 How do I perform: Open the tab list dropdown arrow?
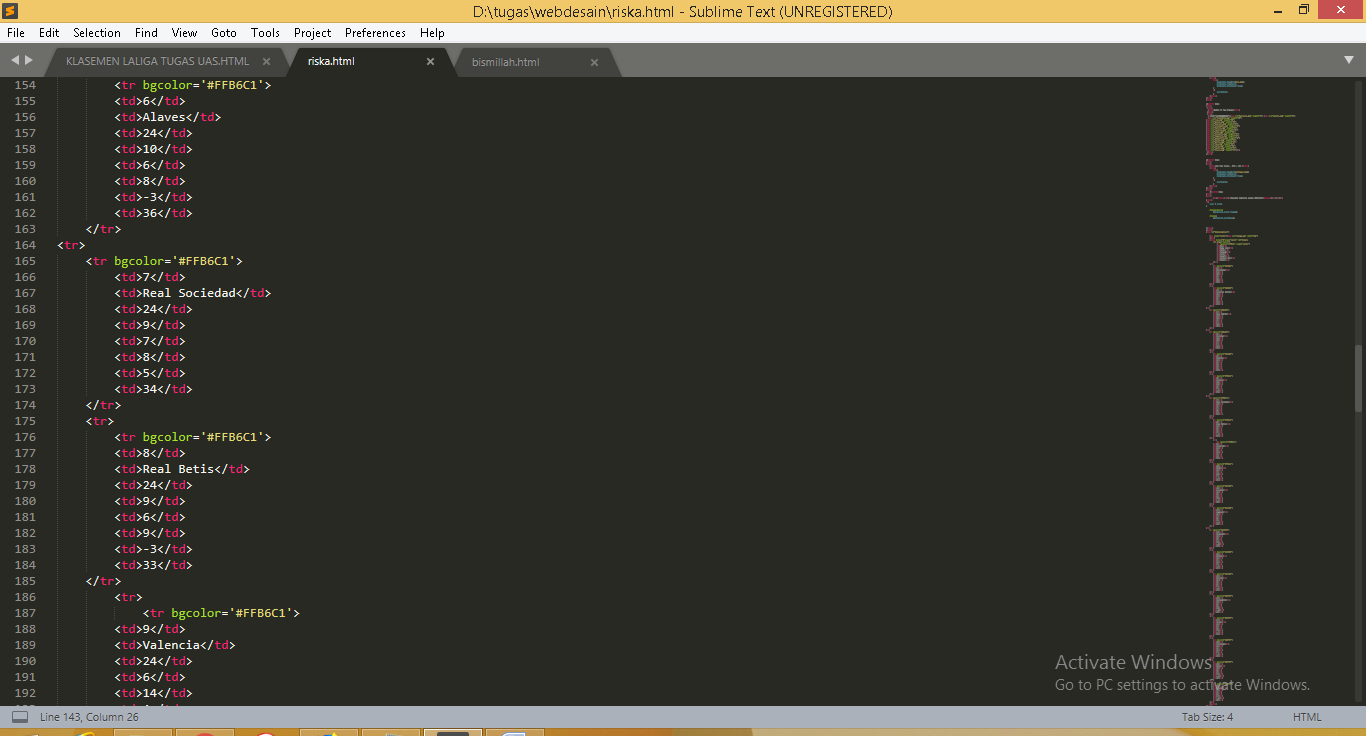(1349, 61)
